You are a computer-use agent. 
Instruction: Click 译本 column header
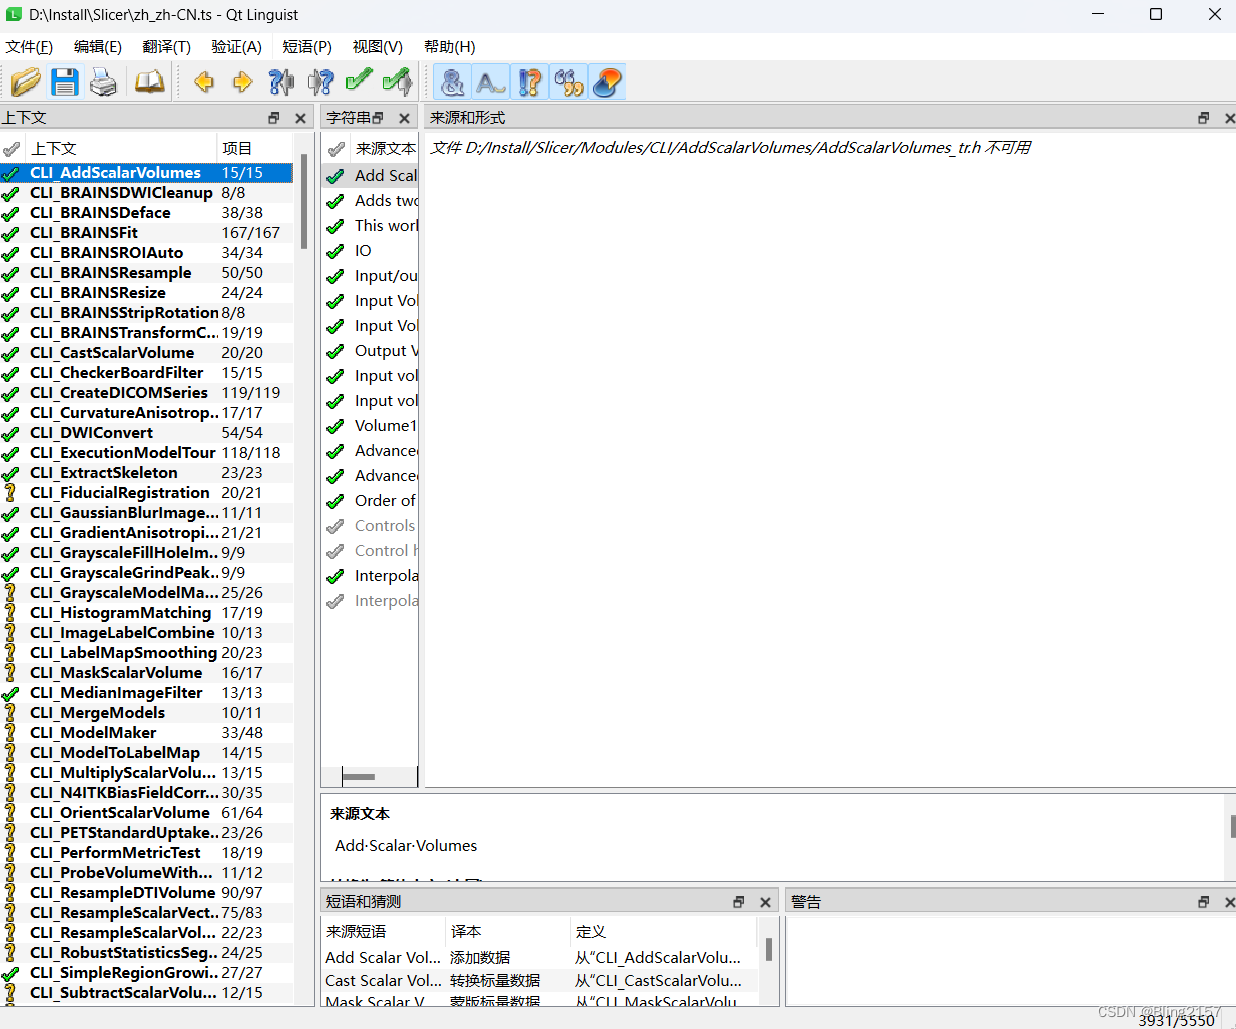[508, 932]
